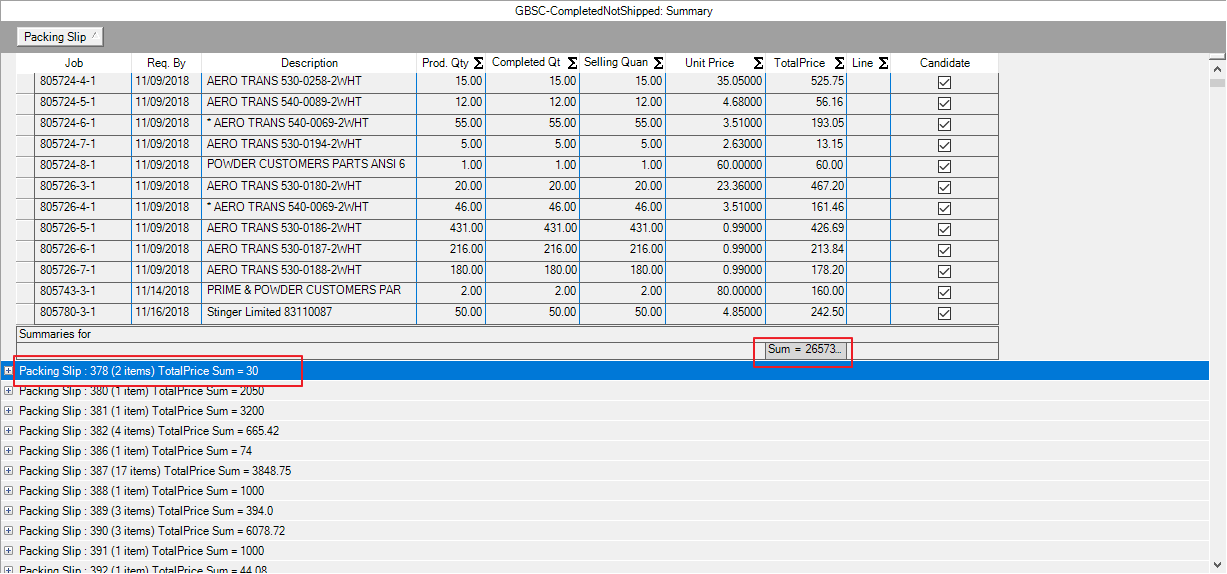This screenshot has width=1227, height=574.
Task: Toggle Candidate checkbox for job 805724-5-1
Action: (x=944, y=103)
